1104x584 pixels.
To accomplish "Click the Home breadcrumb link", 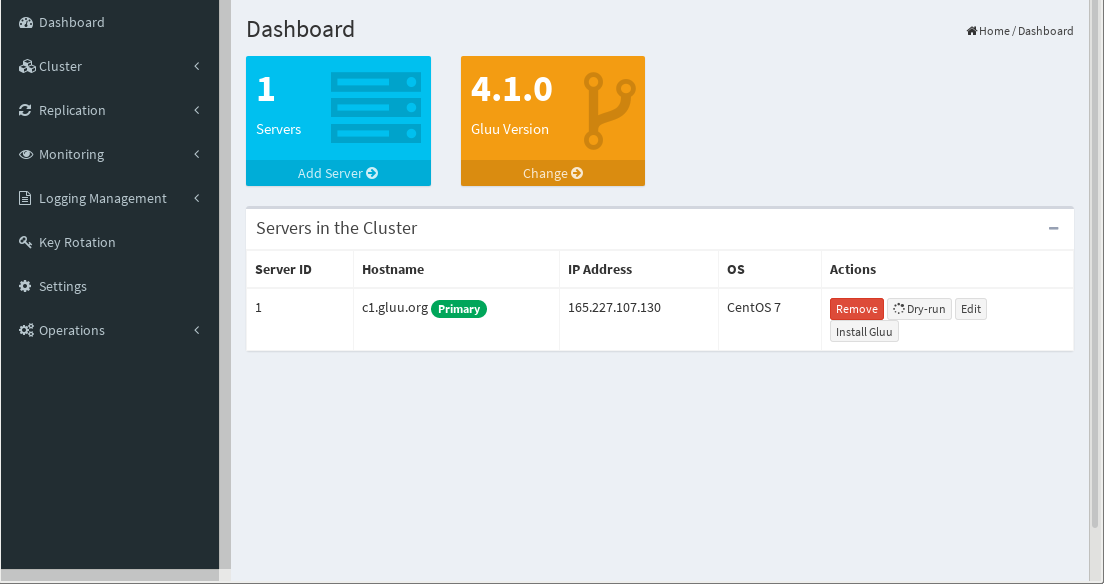I will click(988, 30).
